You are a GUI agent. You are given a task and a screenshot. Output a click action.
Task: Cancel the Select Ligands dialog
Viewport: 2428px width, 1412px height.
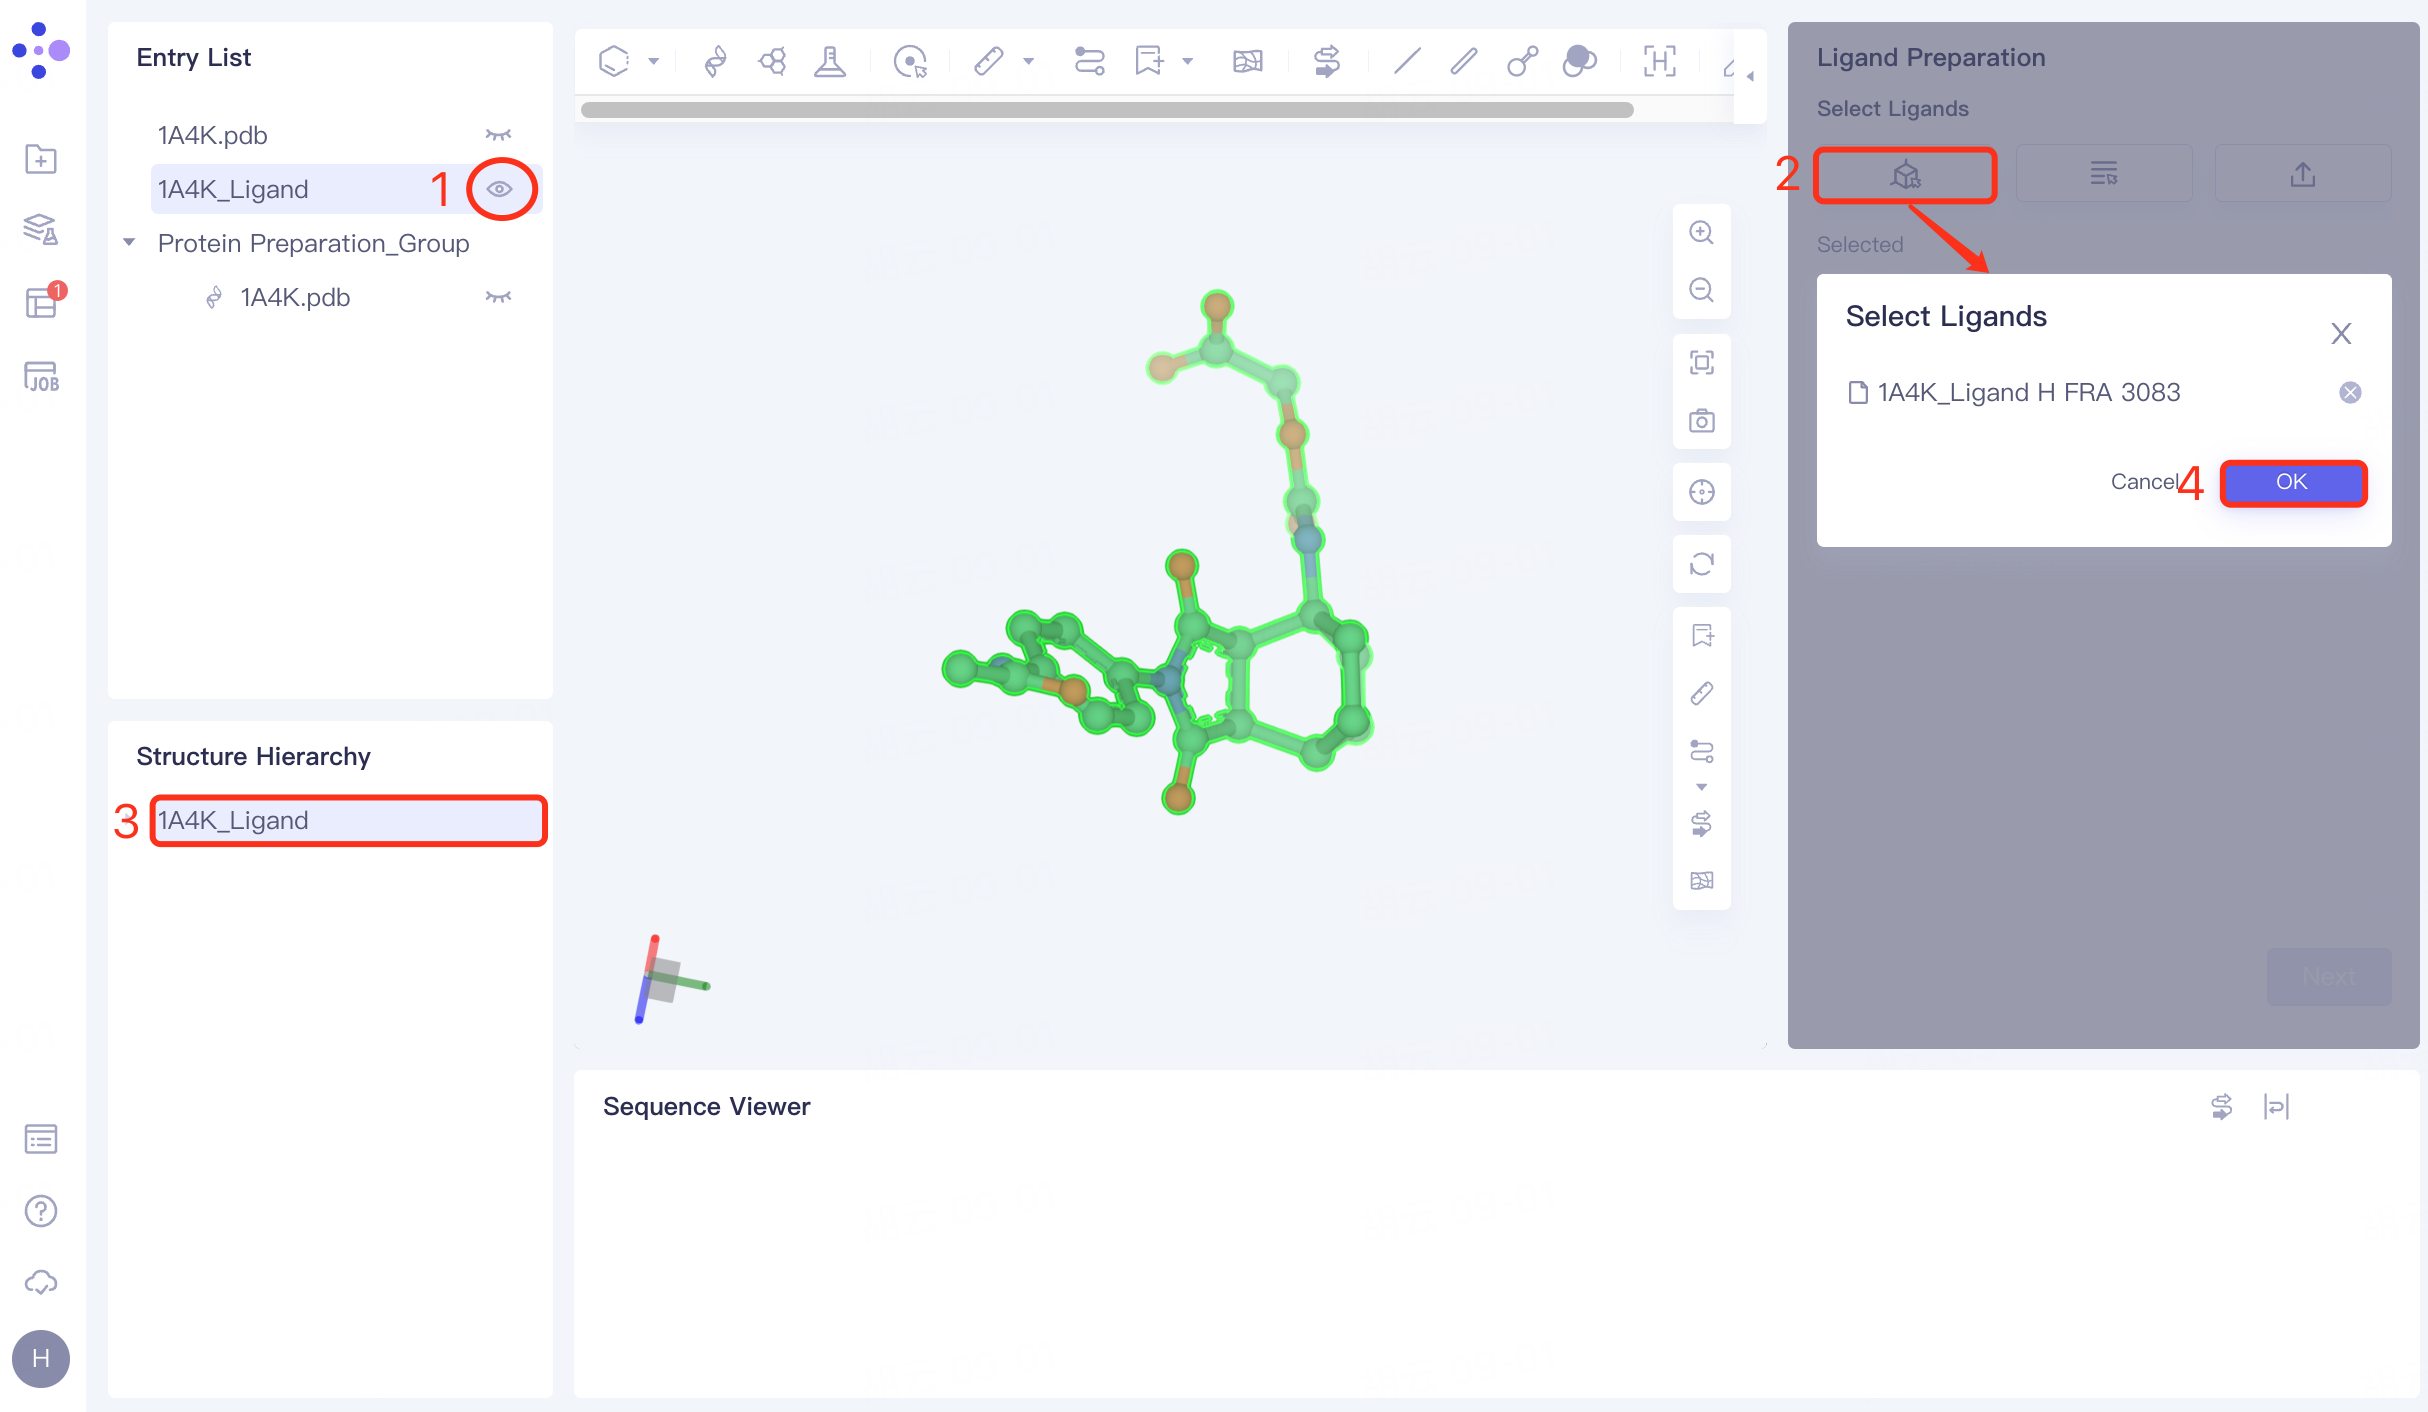click(x=2144, y=482)
